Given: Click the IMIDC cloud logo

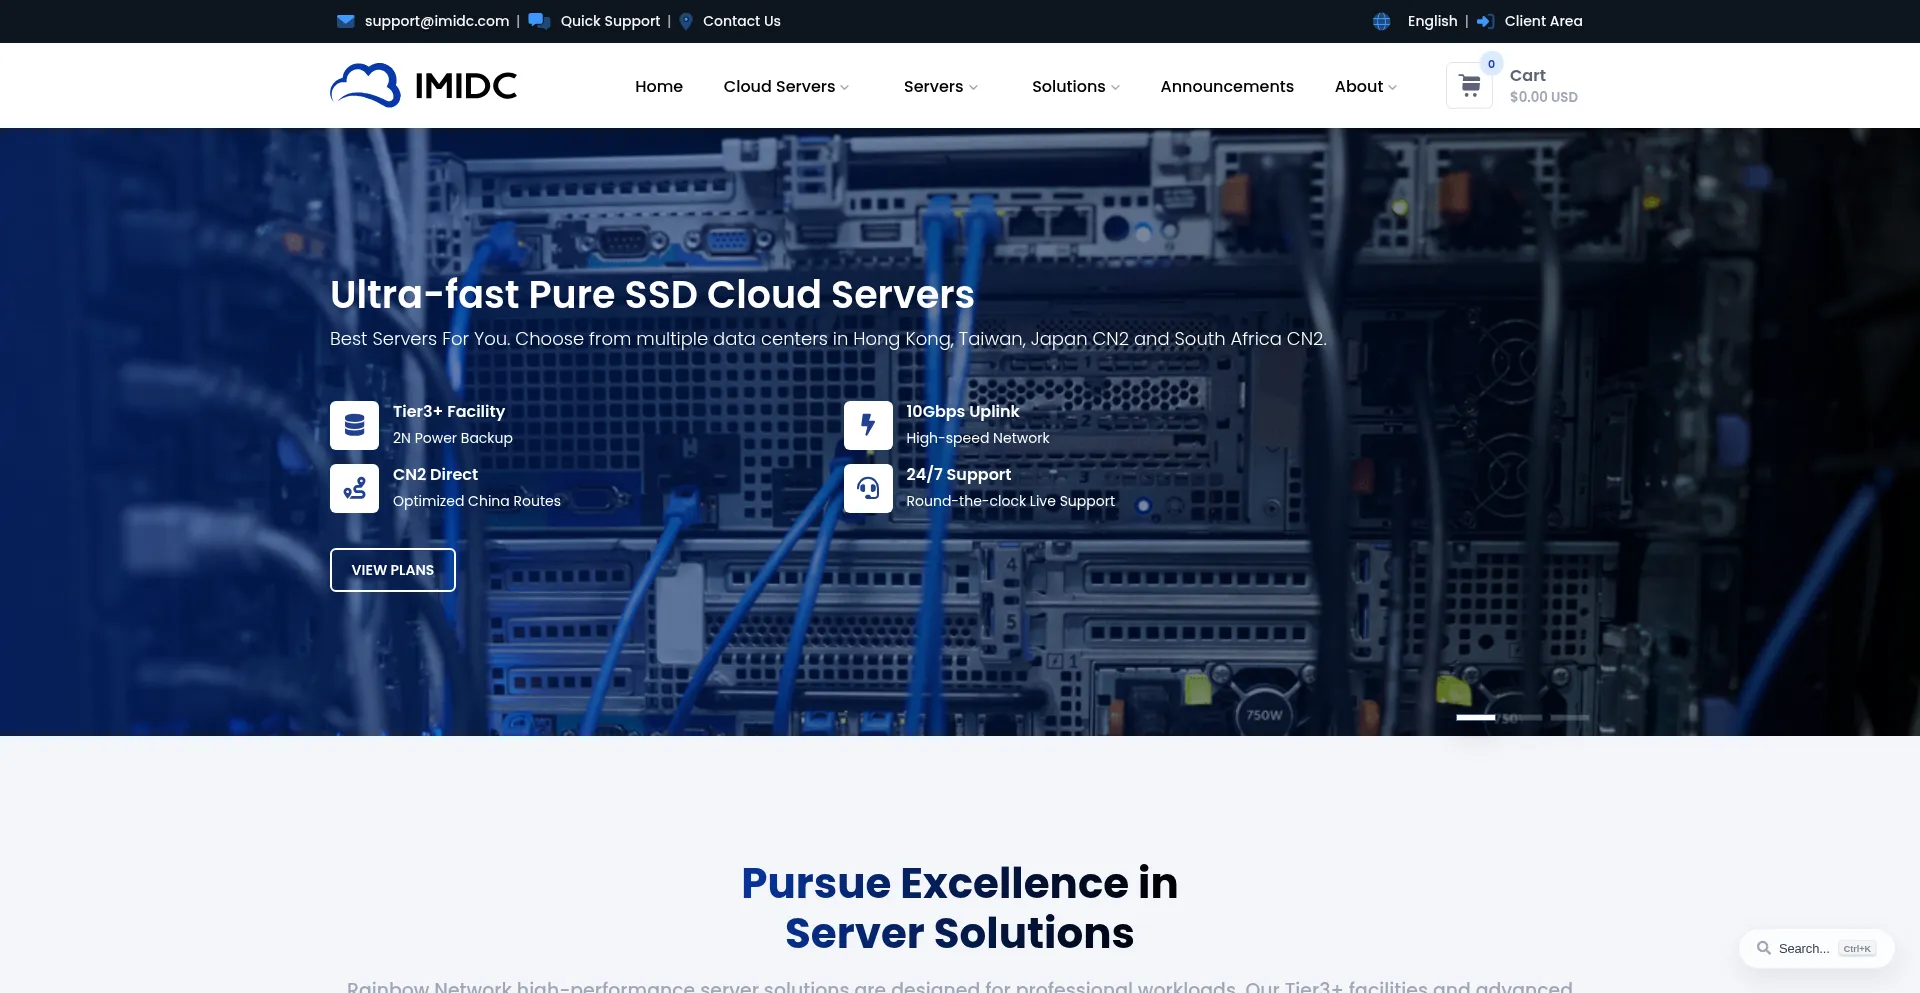Looking at the screenshot, I should tap(424, 86).
